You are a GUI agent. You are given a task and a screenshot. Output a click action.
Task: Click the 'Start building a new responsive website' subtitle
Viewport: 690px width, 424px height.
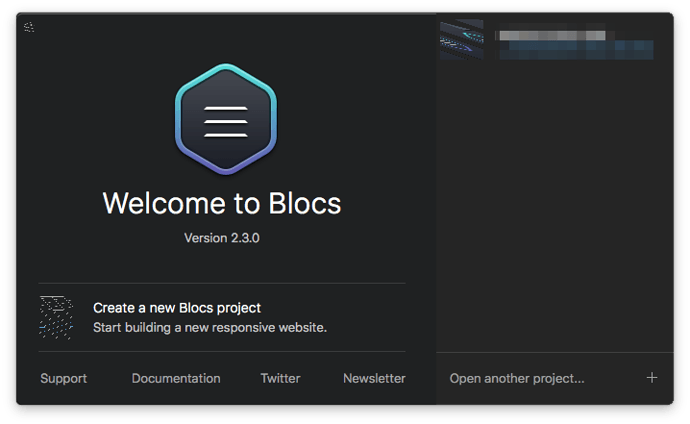click(x=210, y=327)
